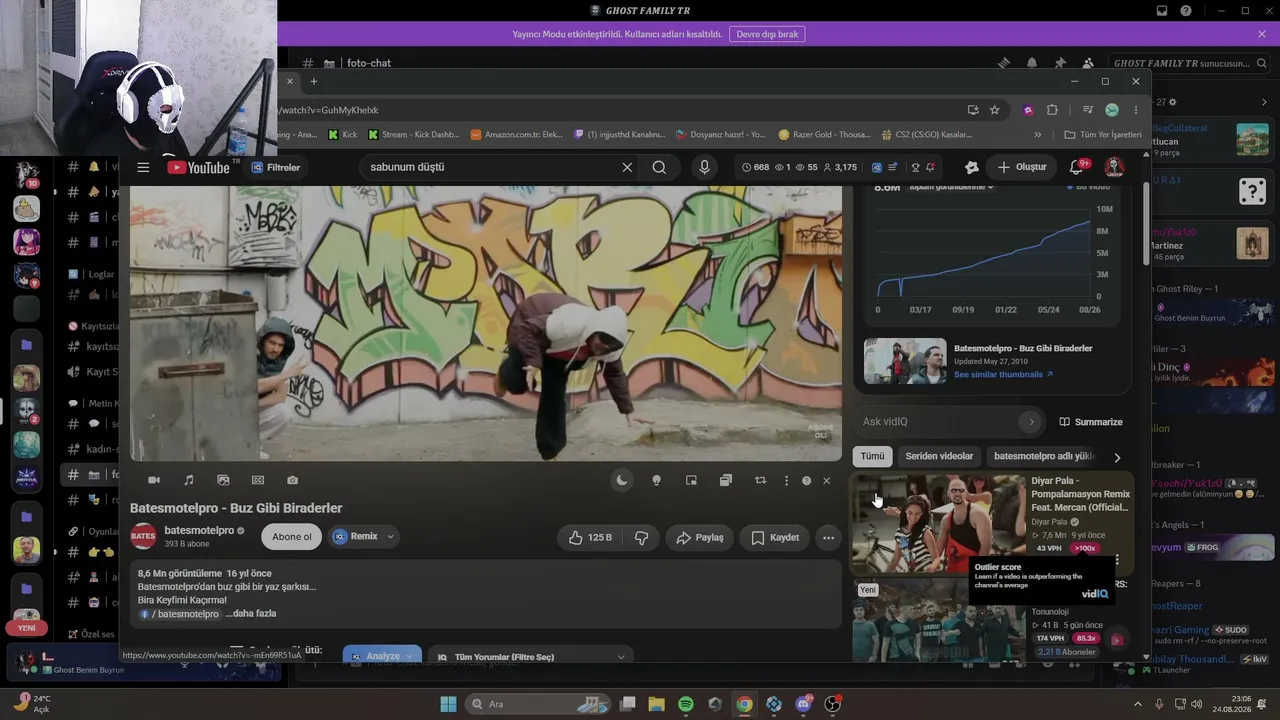Submit the Ask vidIQ arrow button

[1032, 422]
